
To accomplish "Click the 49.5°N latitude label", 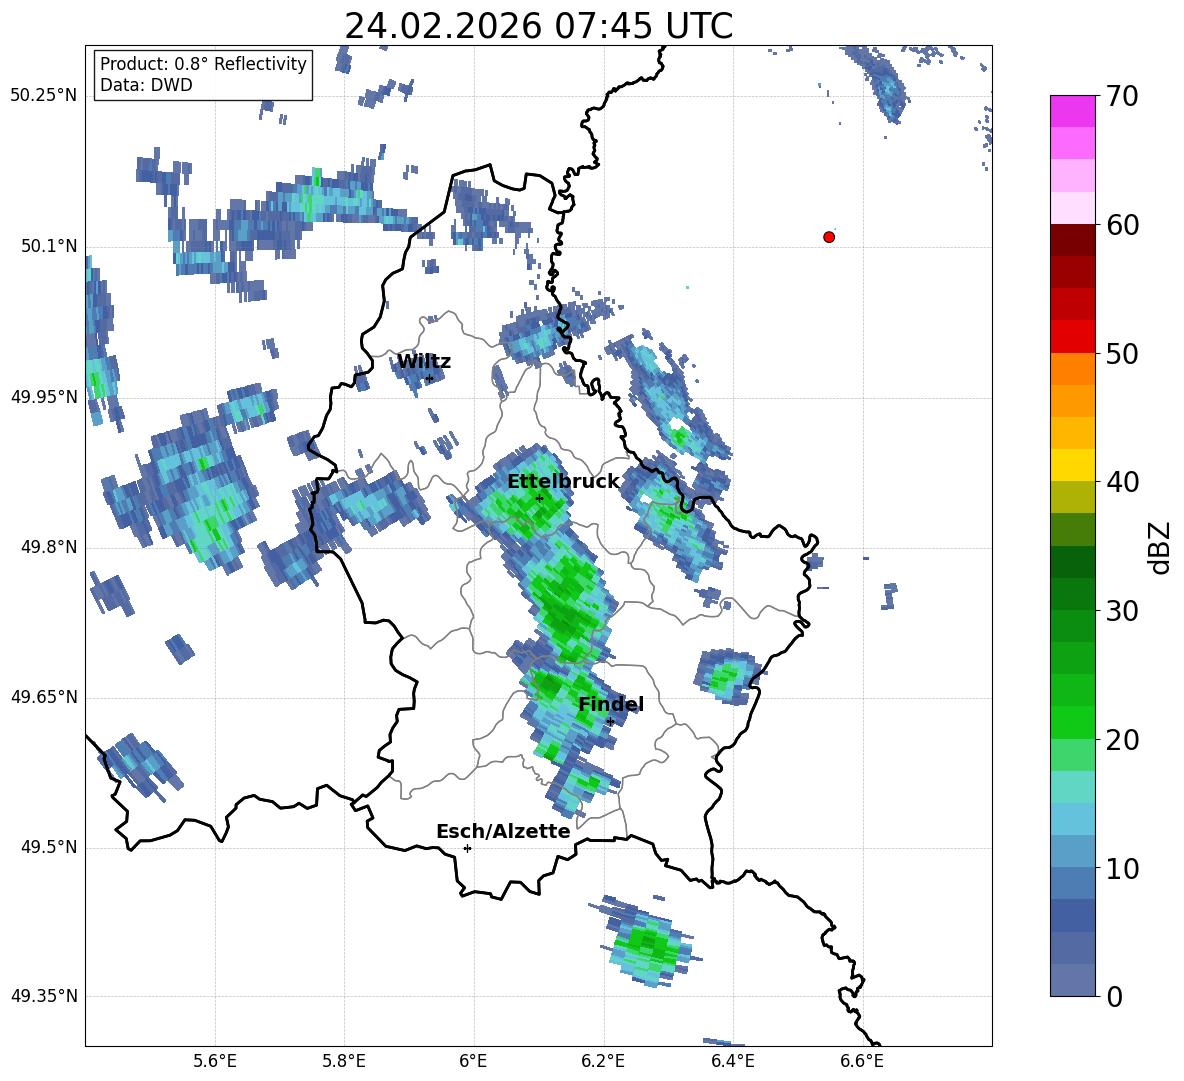I will point(49,847).
